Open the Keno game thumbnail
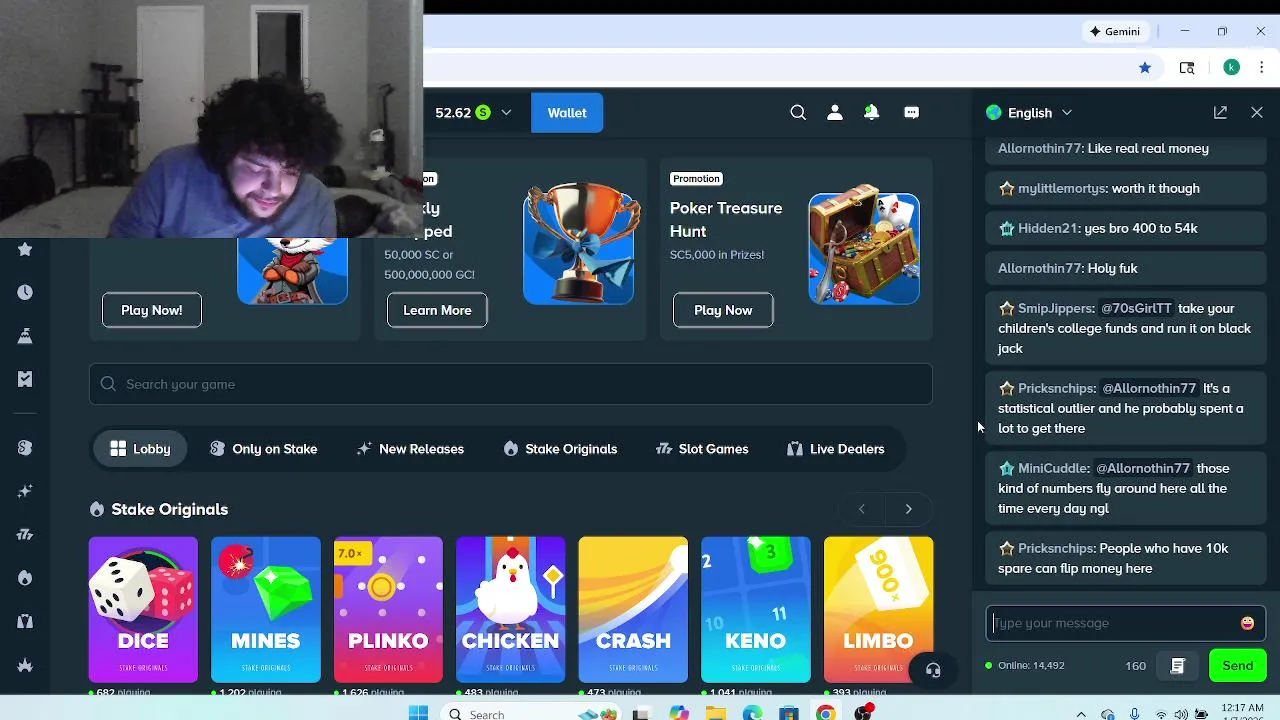 click(756, 610)
